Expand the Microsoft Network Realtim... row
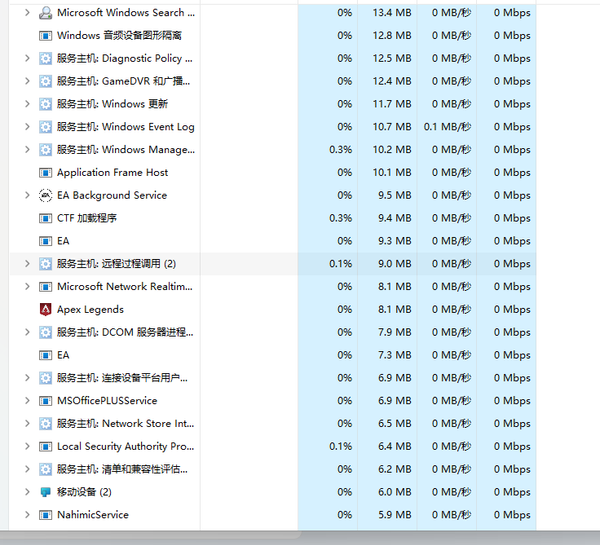This screenshot has width=600, height=545. (x=27, y=287)
